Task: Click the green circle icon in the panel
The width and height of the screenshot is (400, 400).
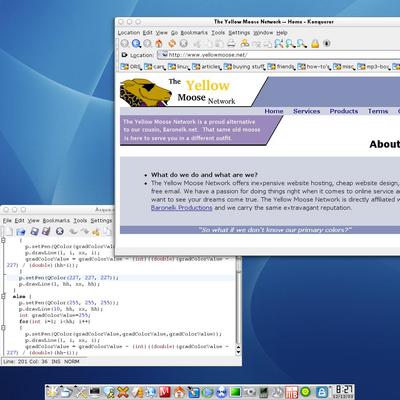Action: click(x=306, y=392)
